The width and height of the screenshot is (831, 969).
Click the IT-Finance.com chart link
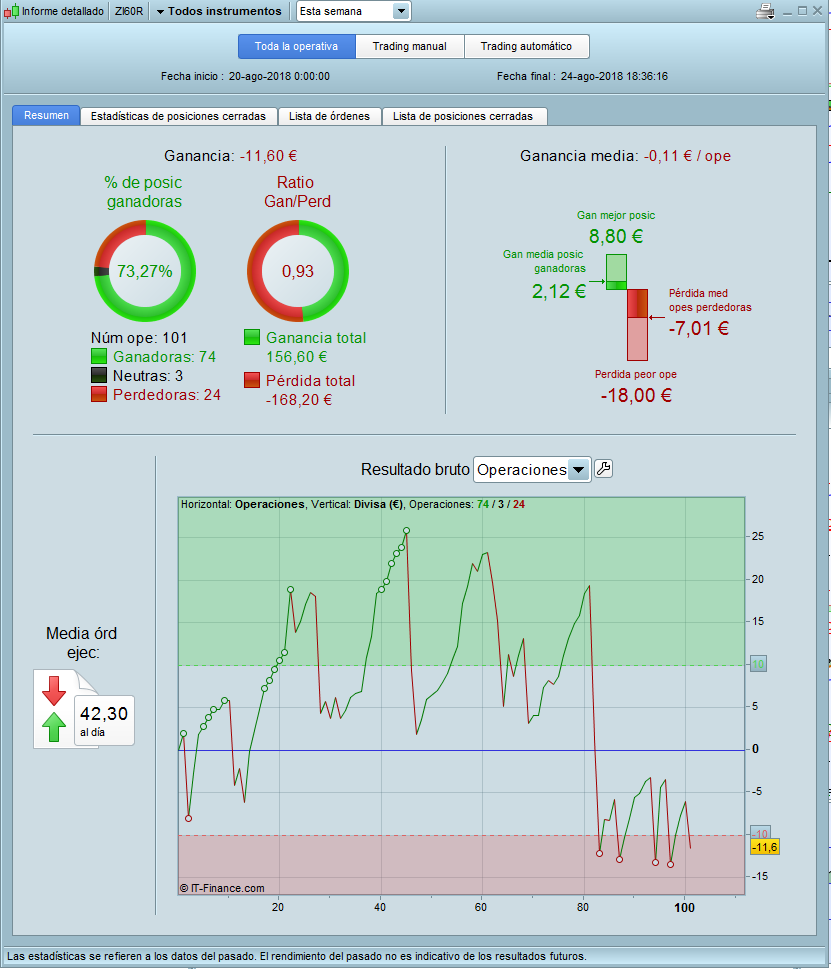tap(222, 888)
